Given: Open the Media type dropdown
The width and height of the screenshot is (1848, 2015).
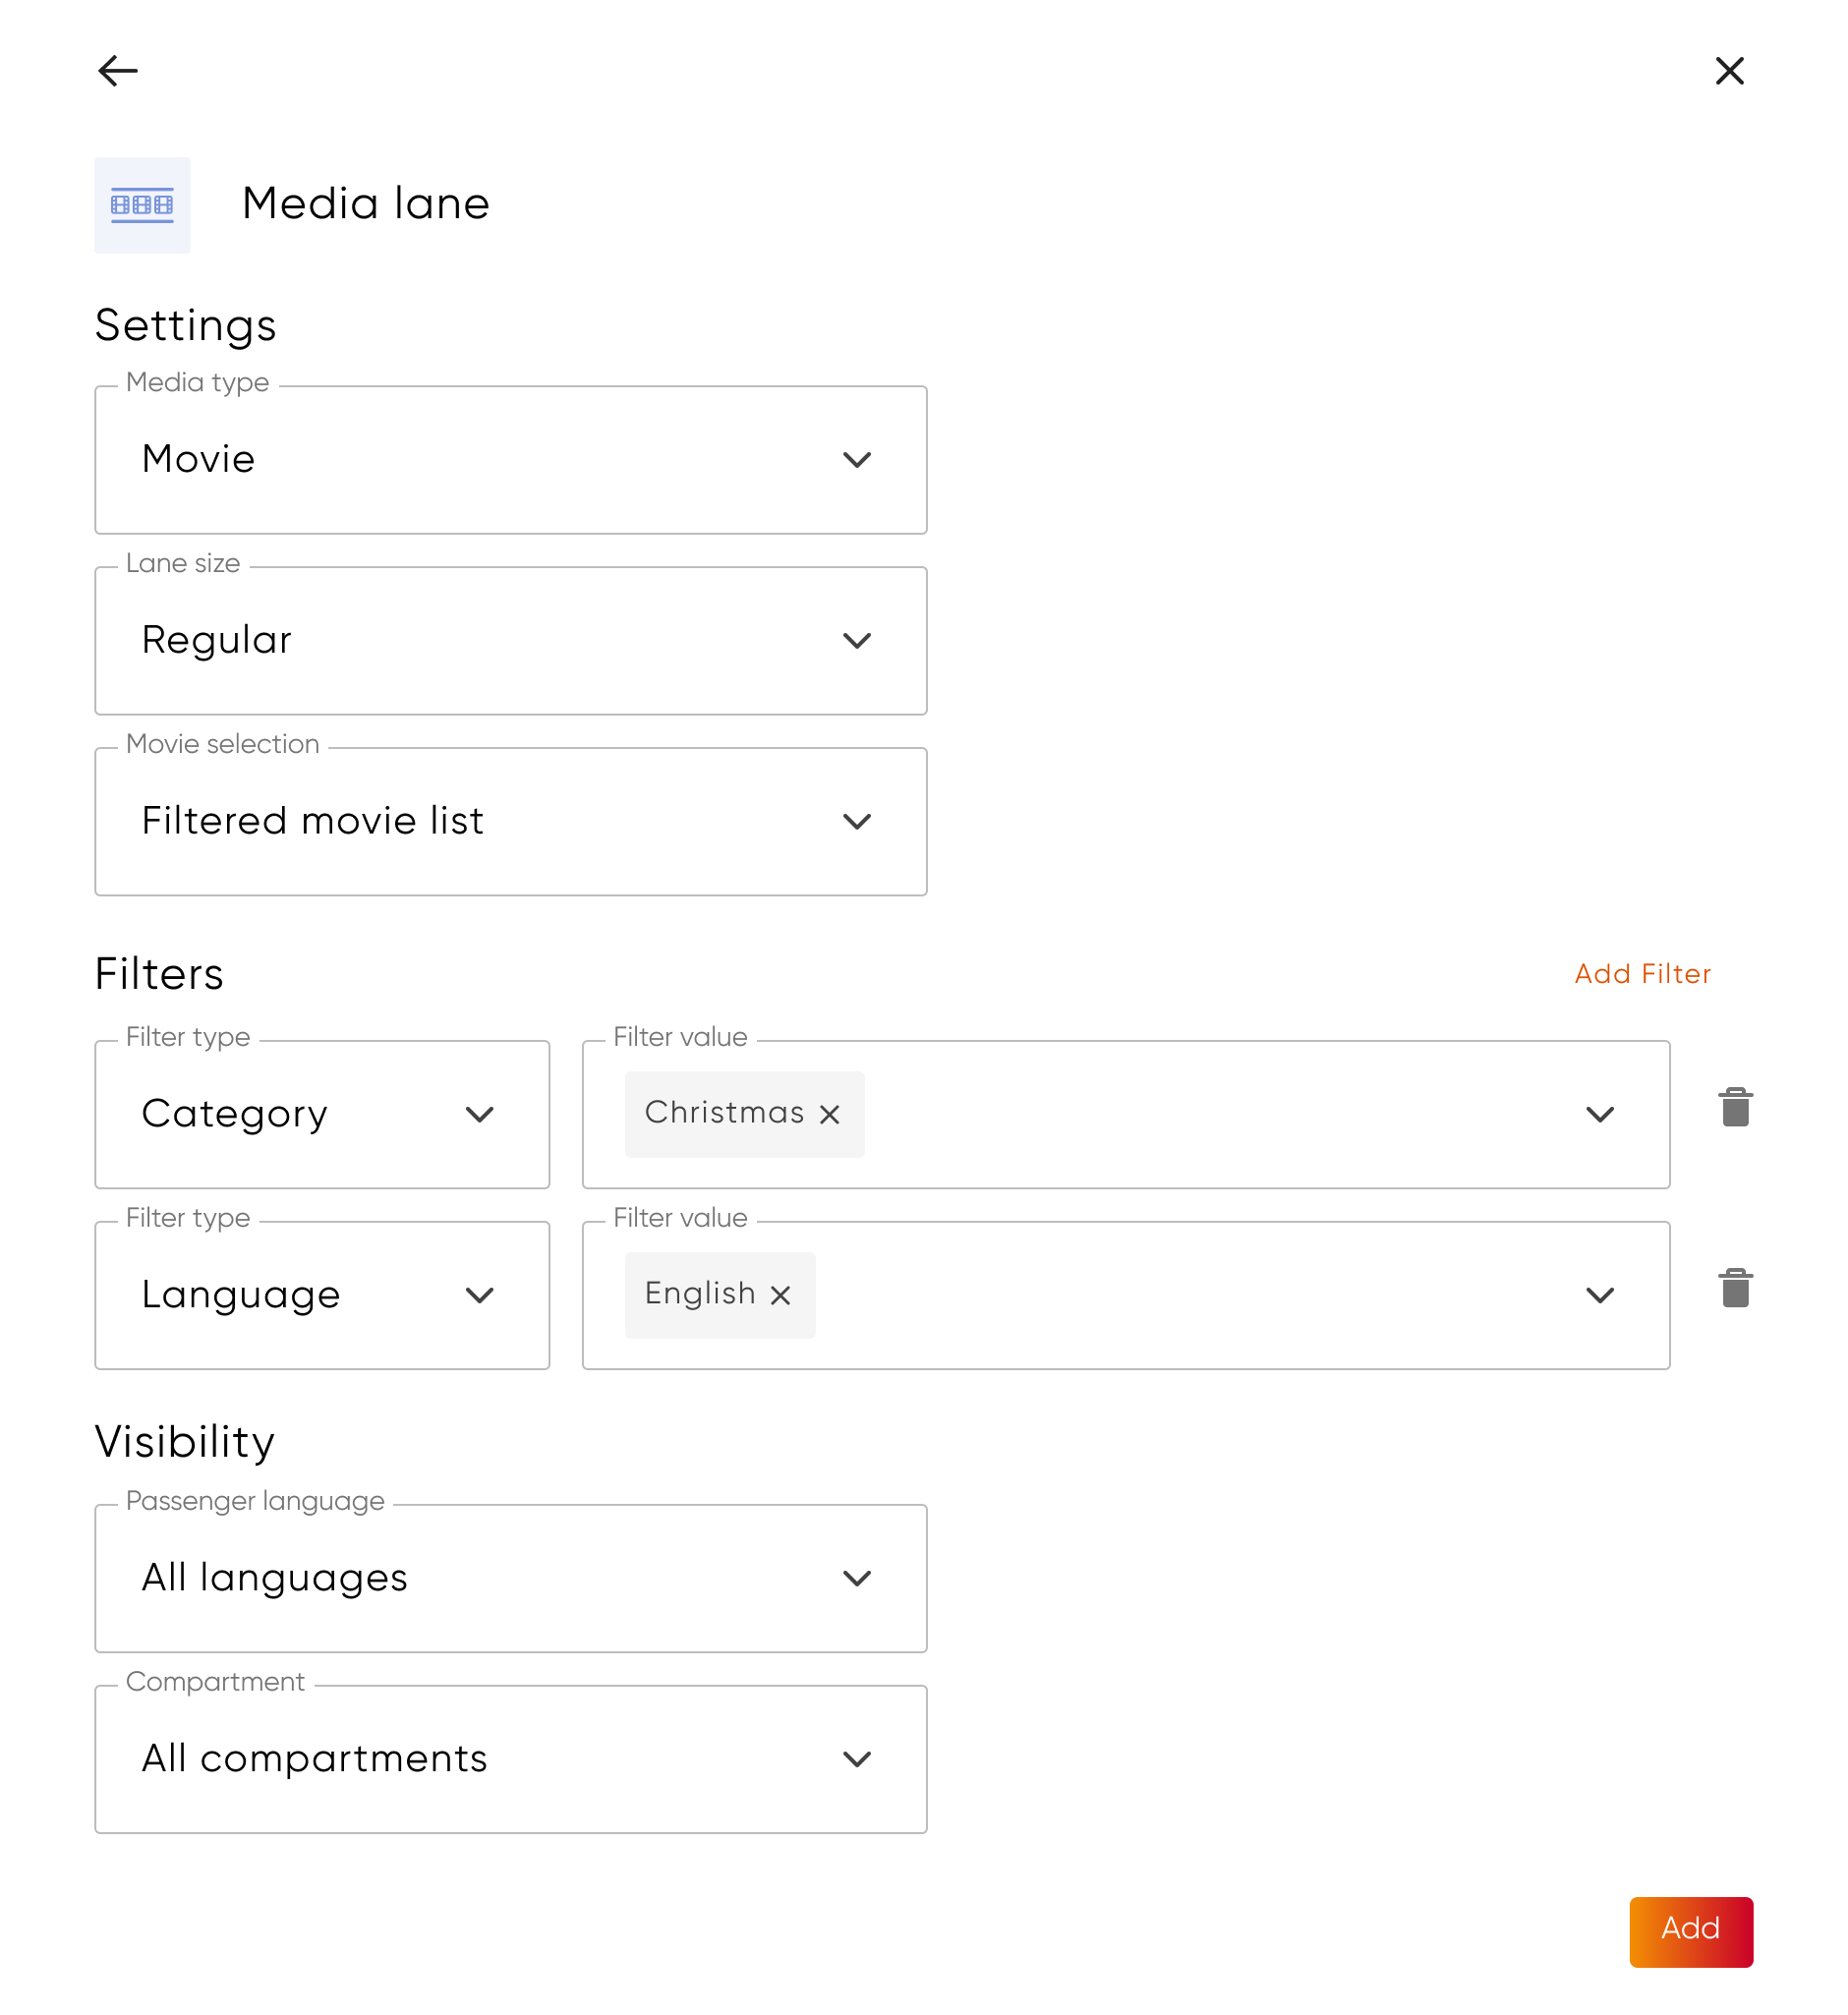Looking at the screenshot, I should 510,460.
